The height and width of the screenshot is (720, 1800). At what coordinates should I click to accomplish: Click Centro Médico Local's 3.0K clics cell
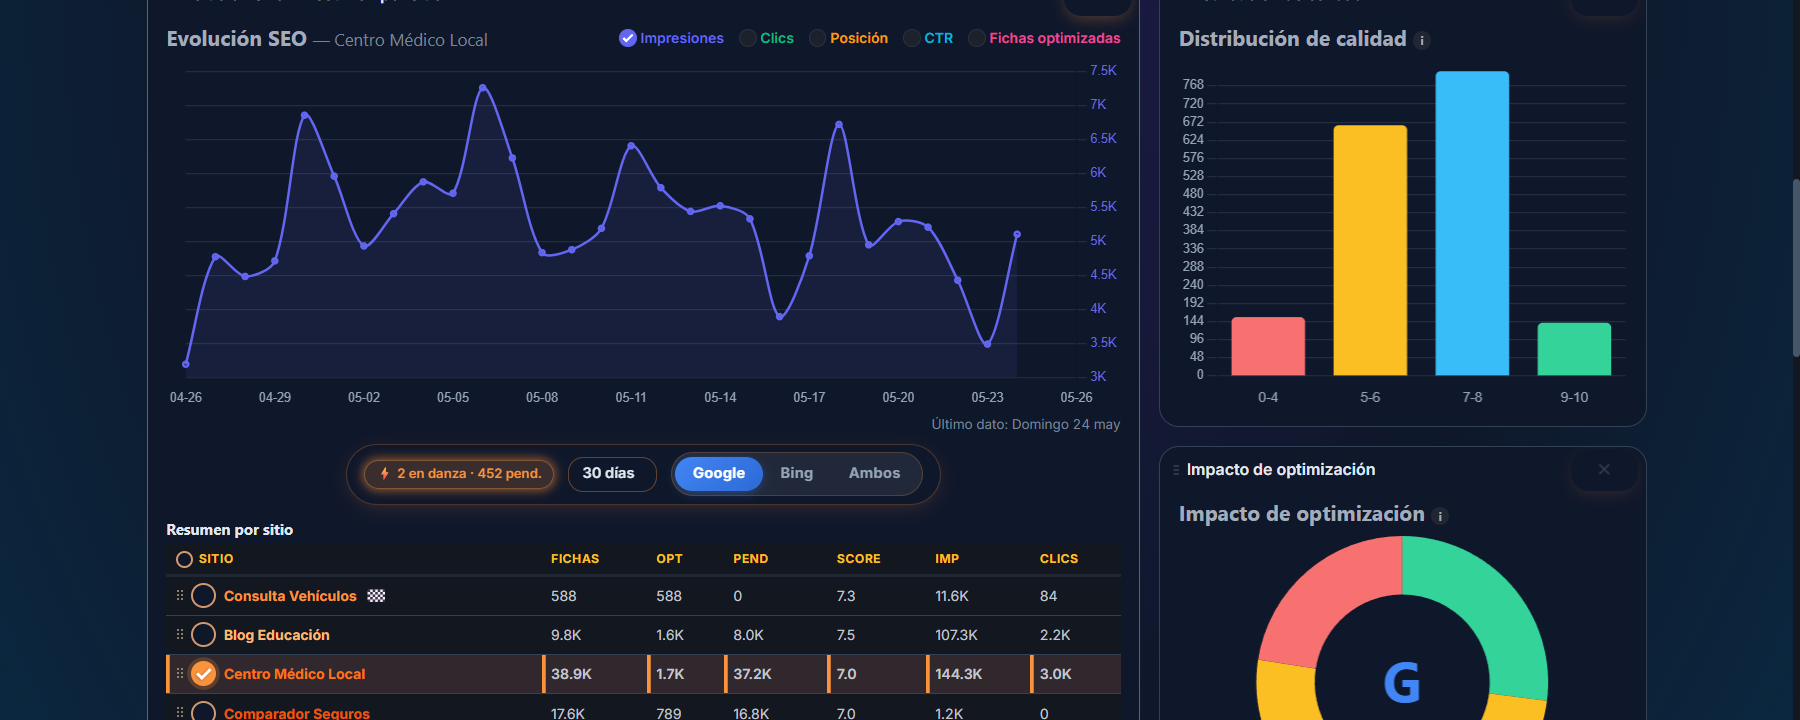point(1055,674)
